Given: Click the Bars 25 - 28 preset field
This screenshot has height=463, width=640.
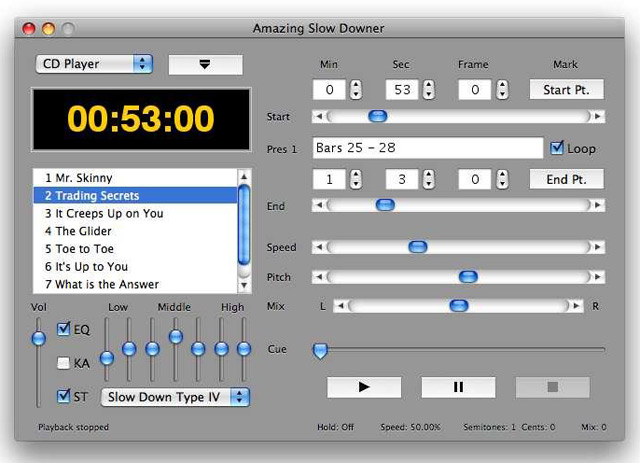Looking at the screenshot, I should [428, 148].
